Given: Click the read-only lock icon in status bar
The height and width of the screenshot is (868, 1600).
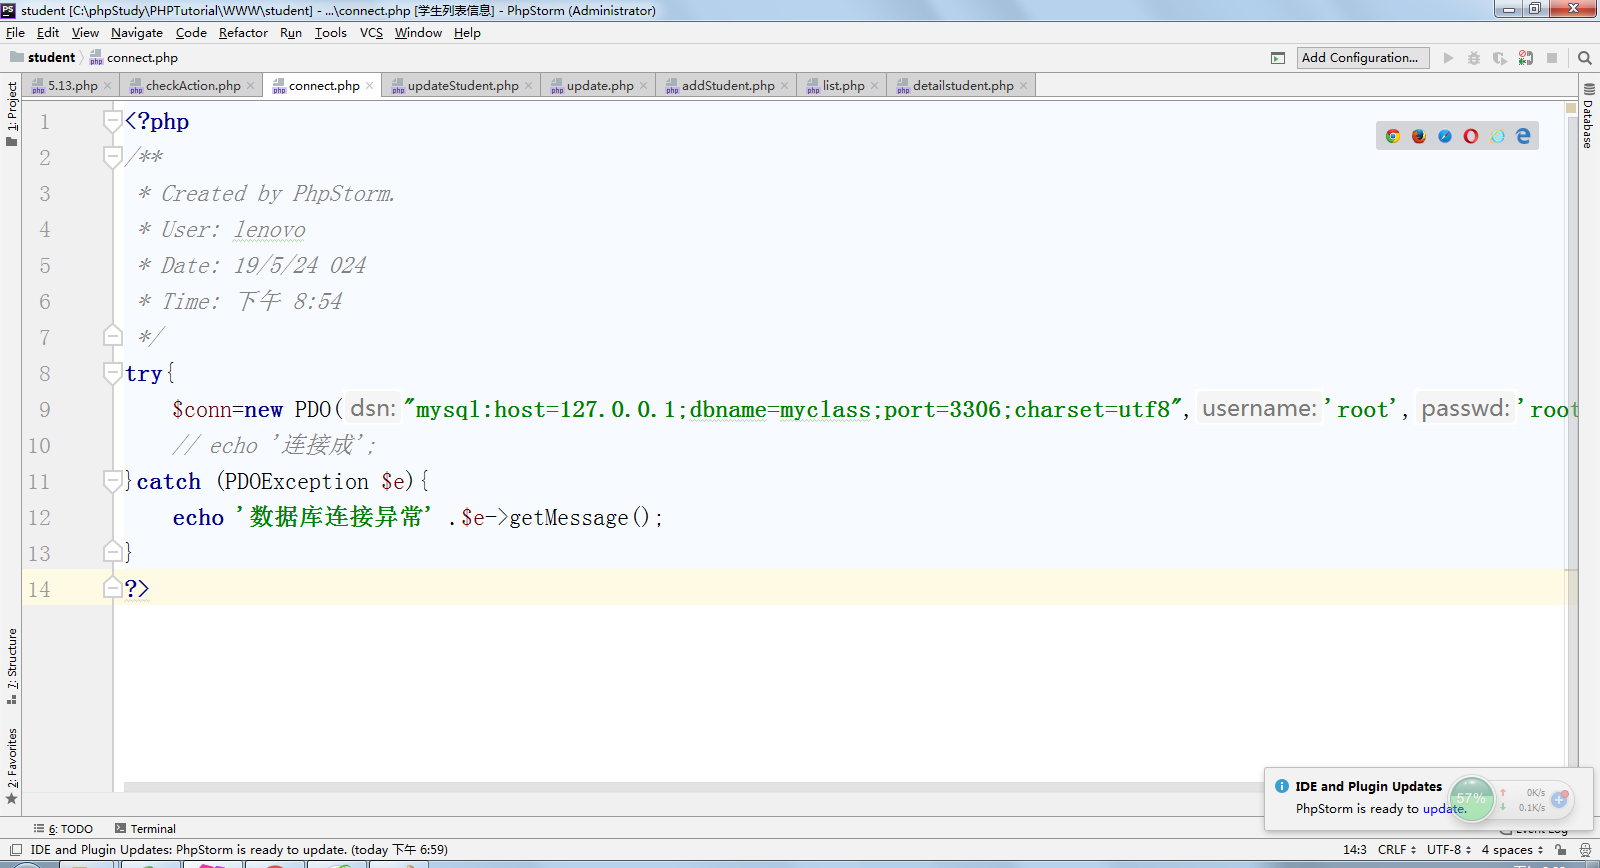Looking at the screenshot, I should click(x=1561, y=850).
